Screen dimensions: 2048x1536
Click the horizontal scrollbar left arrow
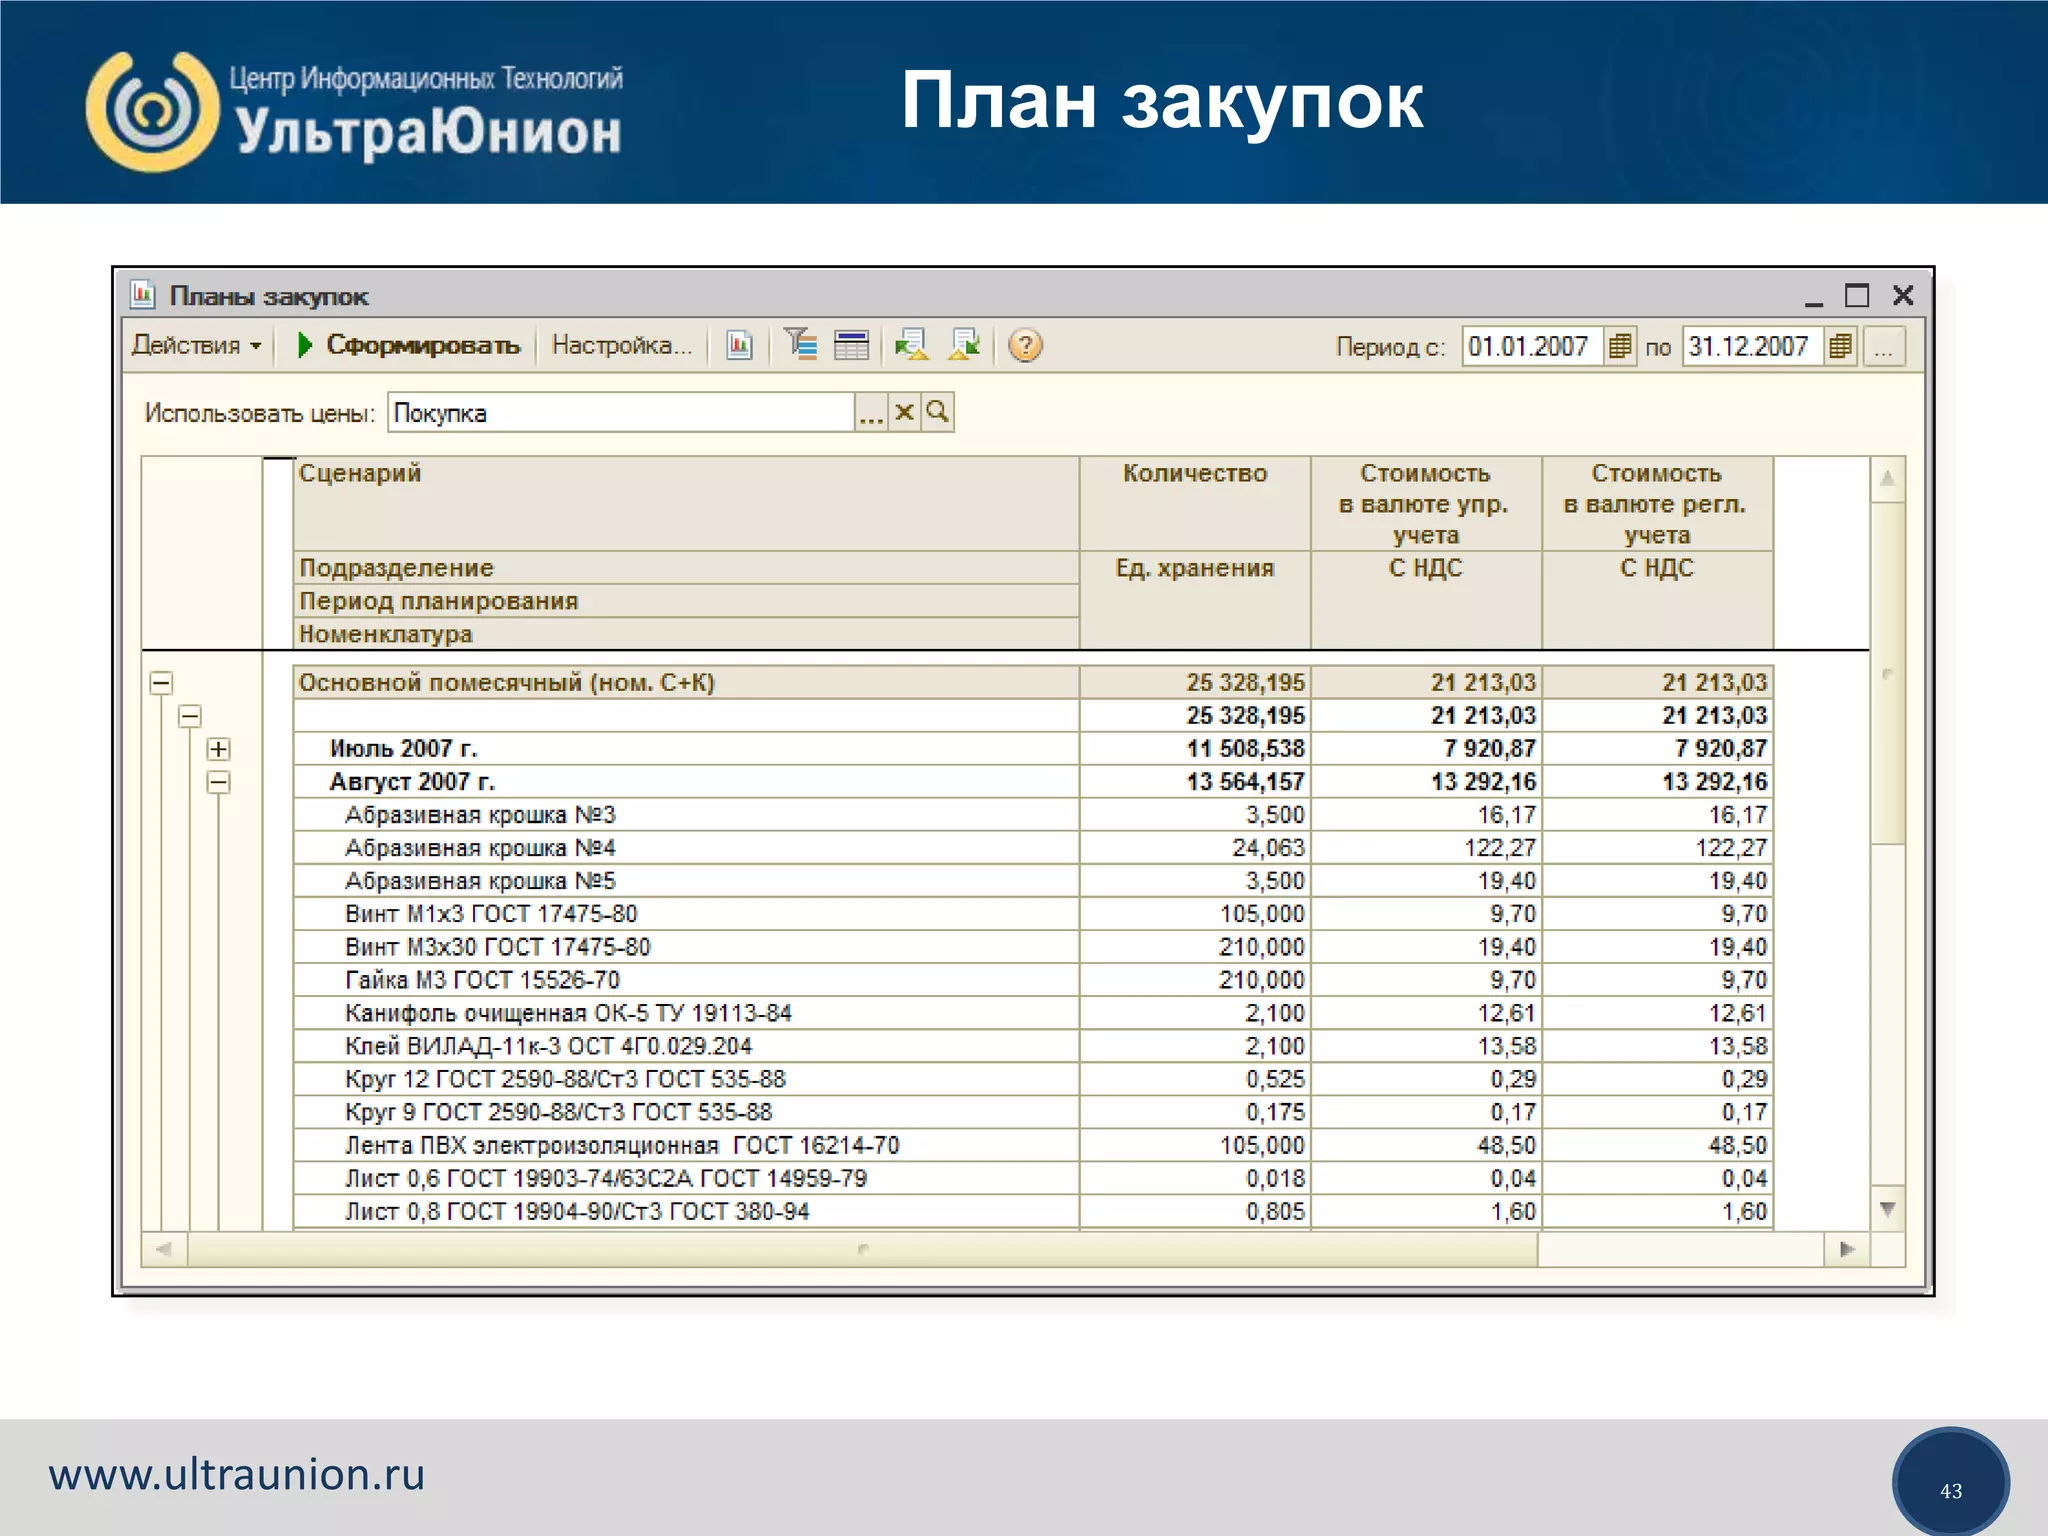[164, 1249]
